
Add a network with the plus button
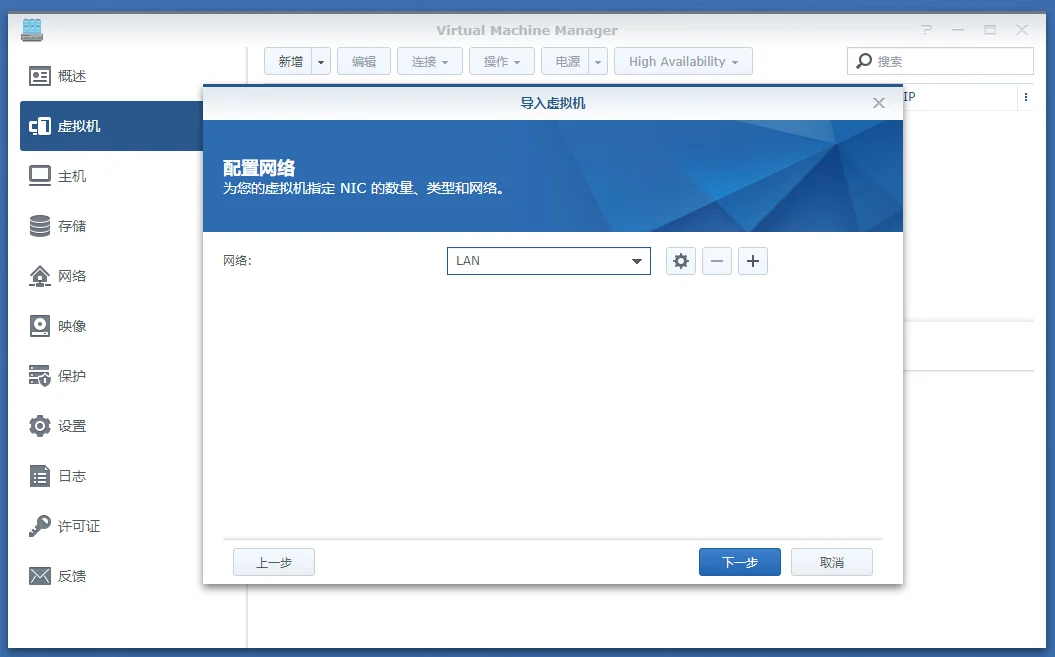tap(753, 261)
